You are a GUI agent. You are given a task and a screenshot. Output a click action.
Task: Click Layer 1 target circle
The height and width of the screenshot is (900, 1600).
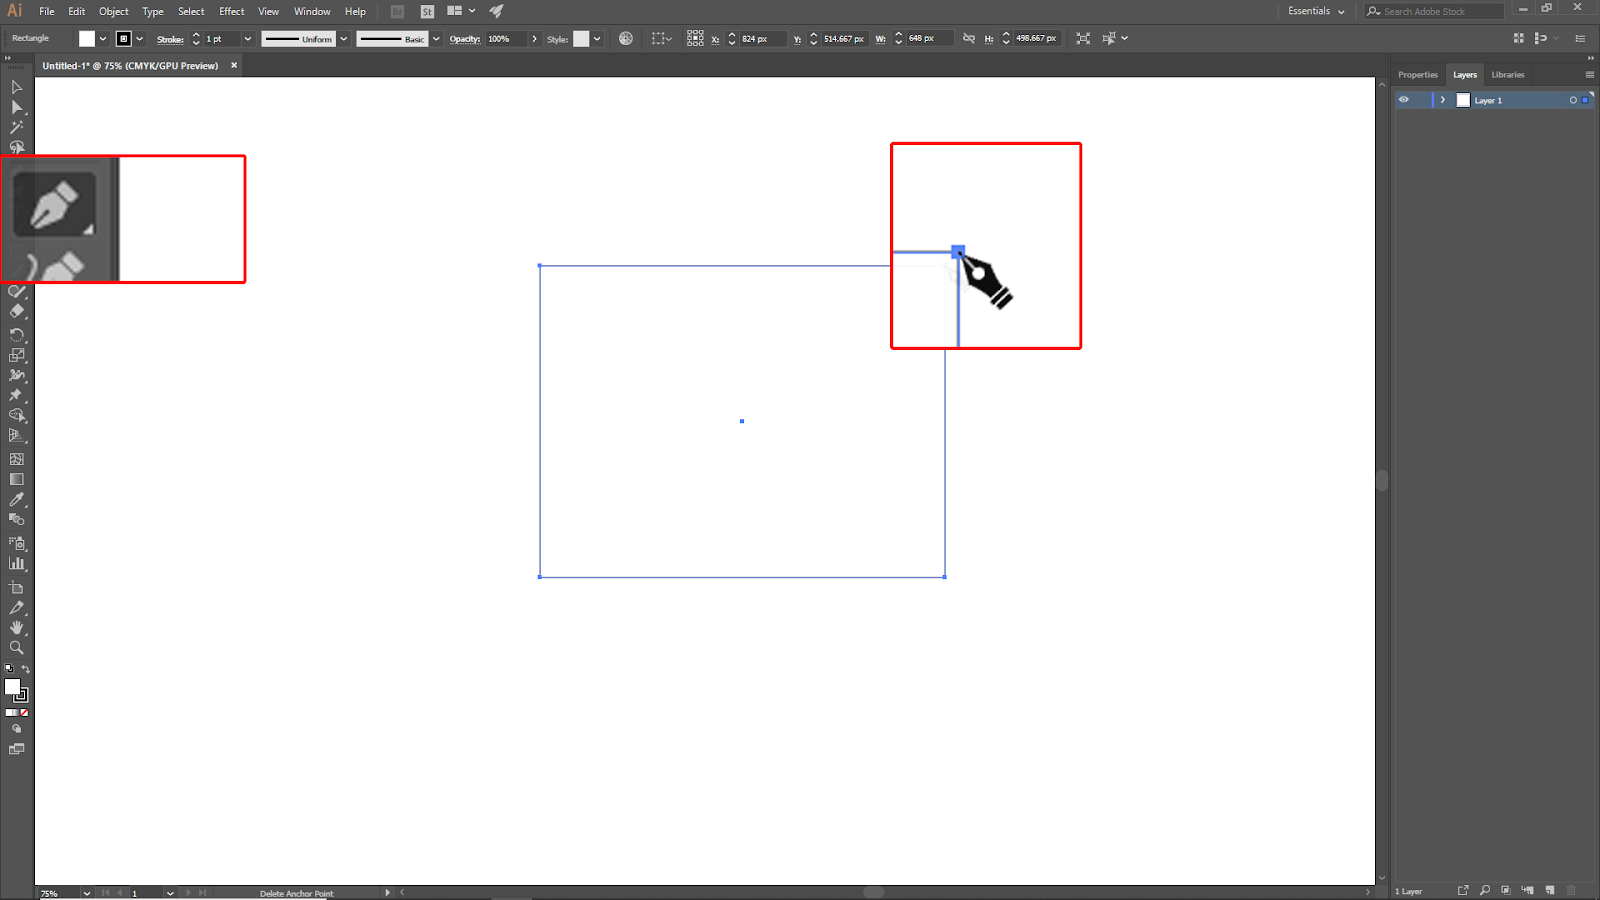1573,100
